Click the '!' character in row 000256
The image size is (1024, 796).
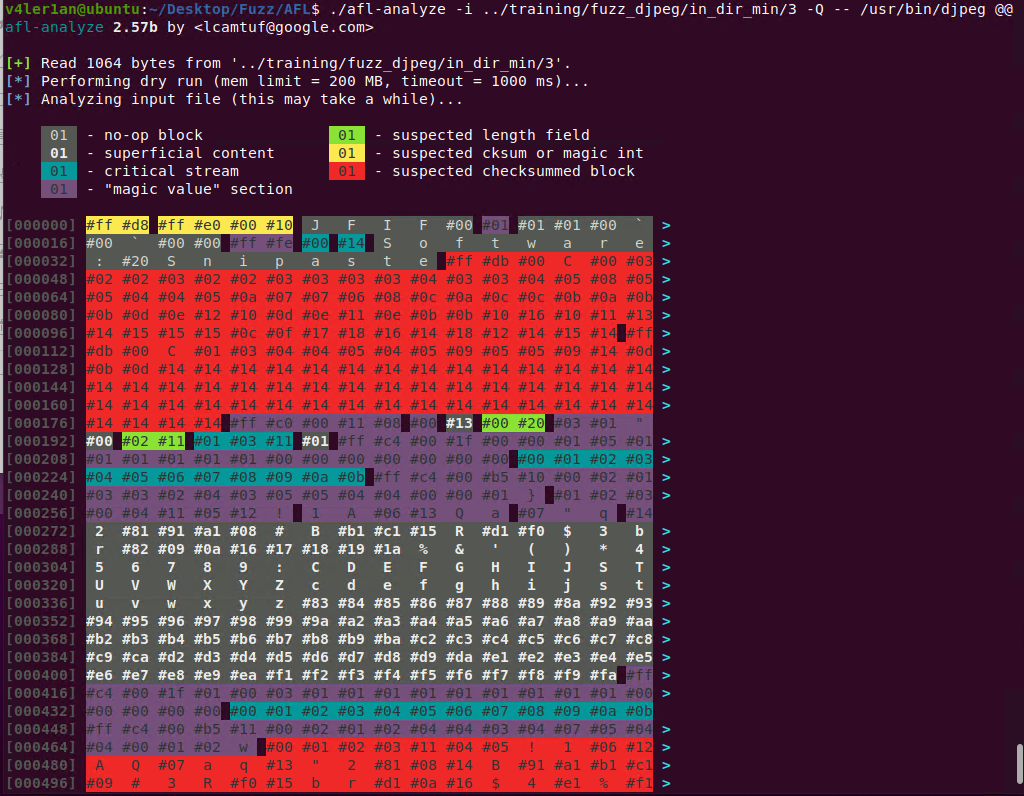(x=280, y=513)
